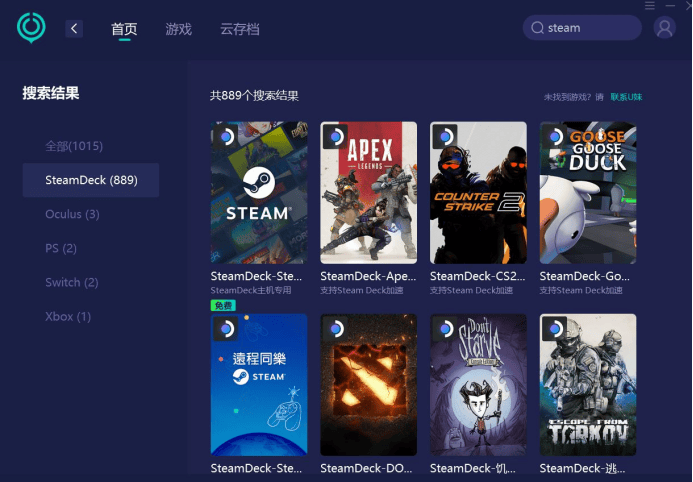
Task: Show PS (2) search results
Action: (61, 248)
